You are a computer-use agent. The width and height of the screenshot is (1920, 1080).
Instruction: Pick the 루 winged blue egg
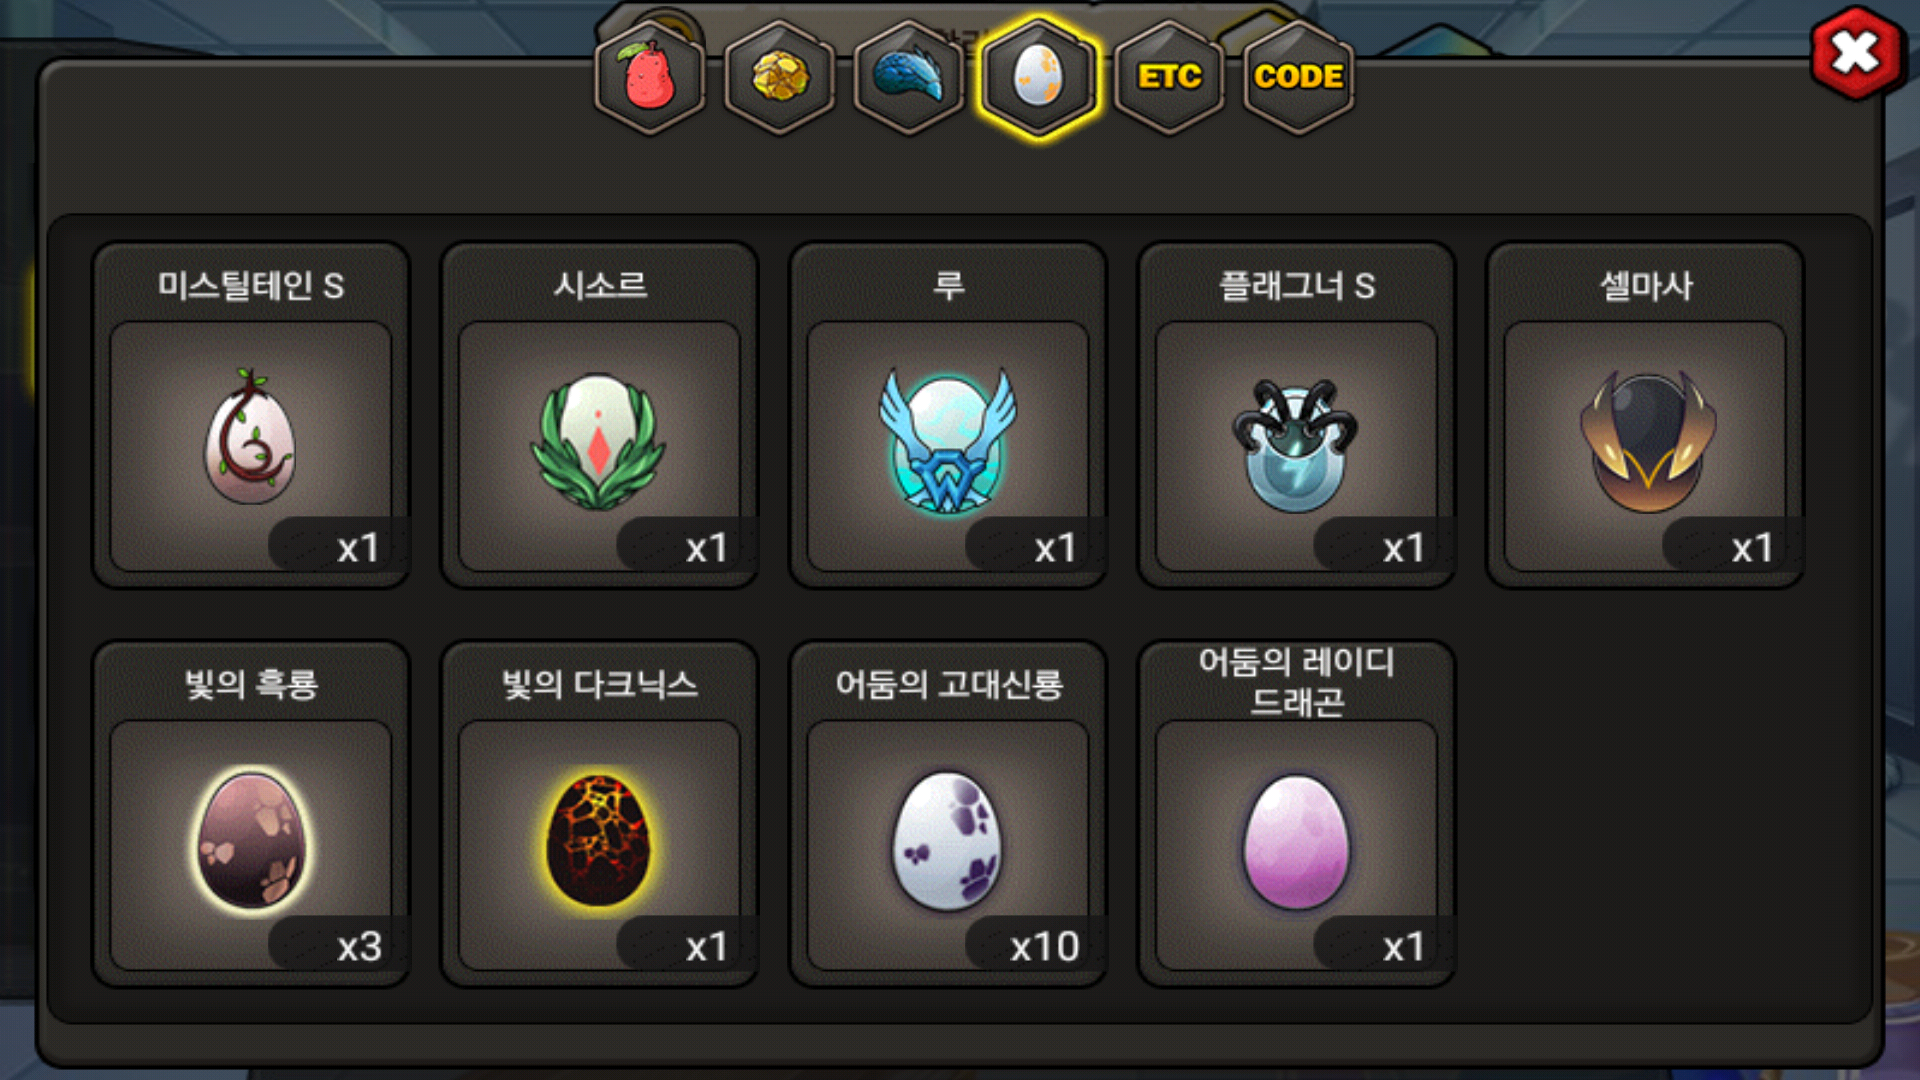tap(948, 446)
